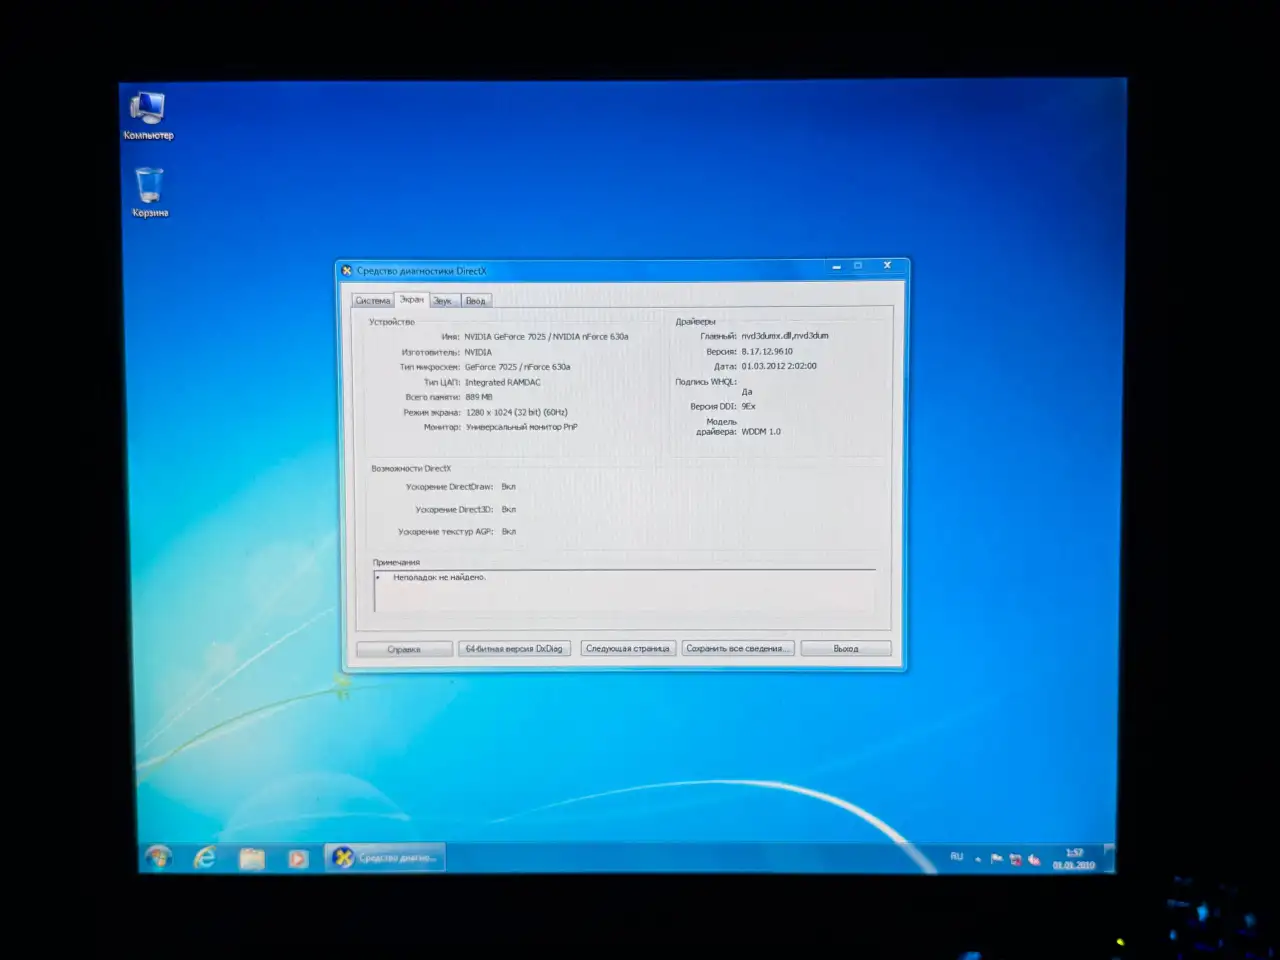Click the Справка button
The height and width of the screenshot is (960, 1280).
tap(404, 649)
